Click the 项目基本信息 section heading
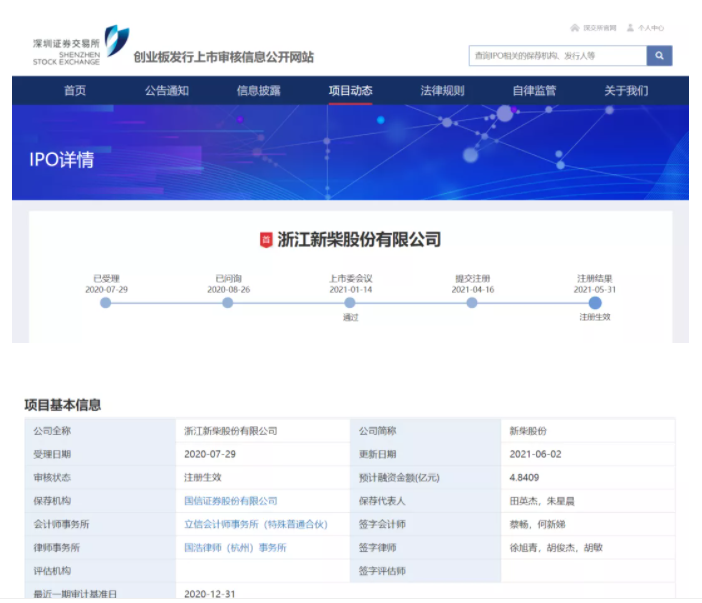Screen dimensions: 702x603 (x=63, y=405)
